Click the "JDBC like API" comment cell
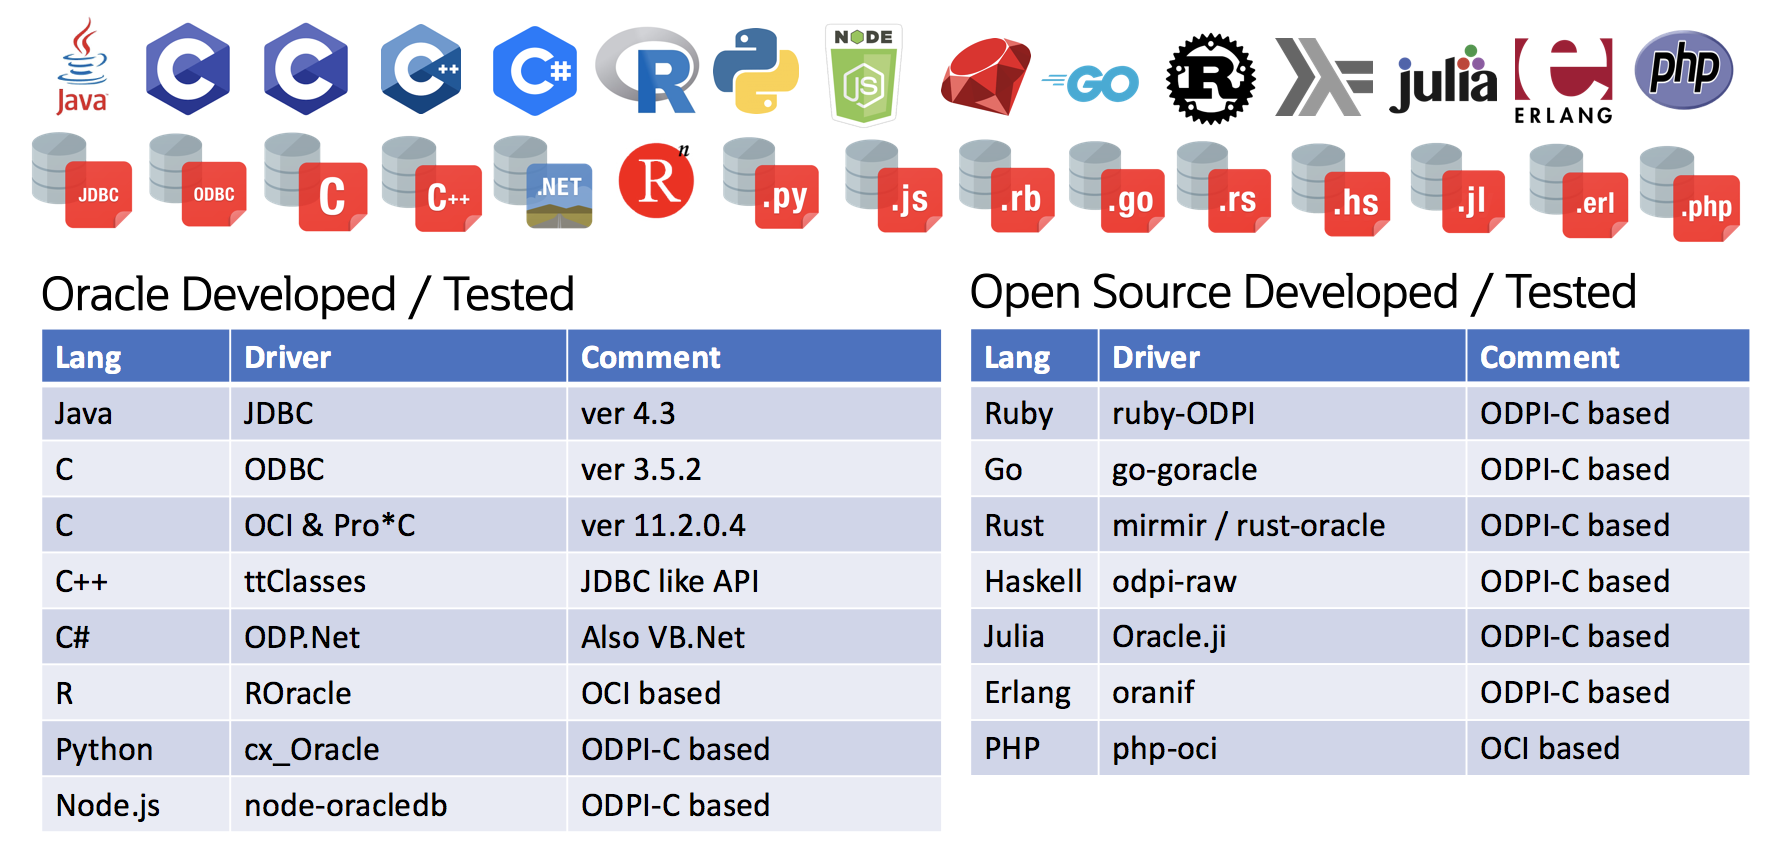The width and height of the screenshot is (1784, 848). (754, 581)
